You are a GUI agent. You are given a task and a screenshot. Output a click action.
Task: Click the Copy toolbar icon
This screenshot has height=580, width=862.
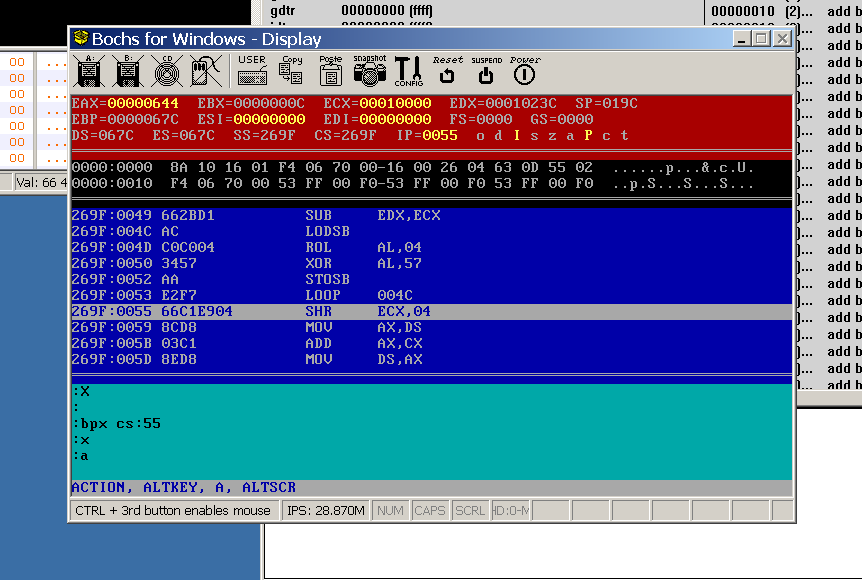(x=292, y=71)
